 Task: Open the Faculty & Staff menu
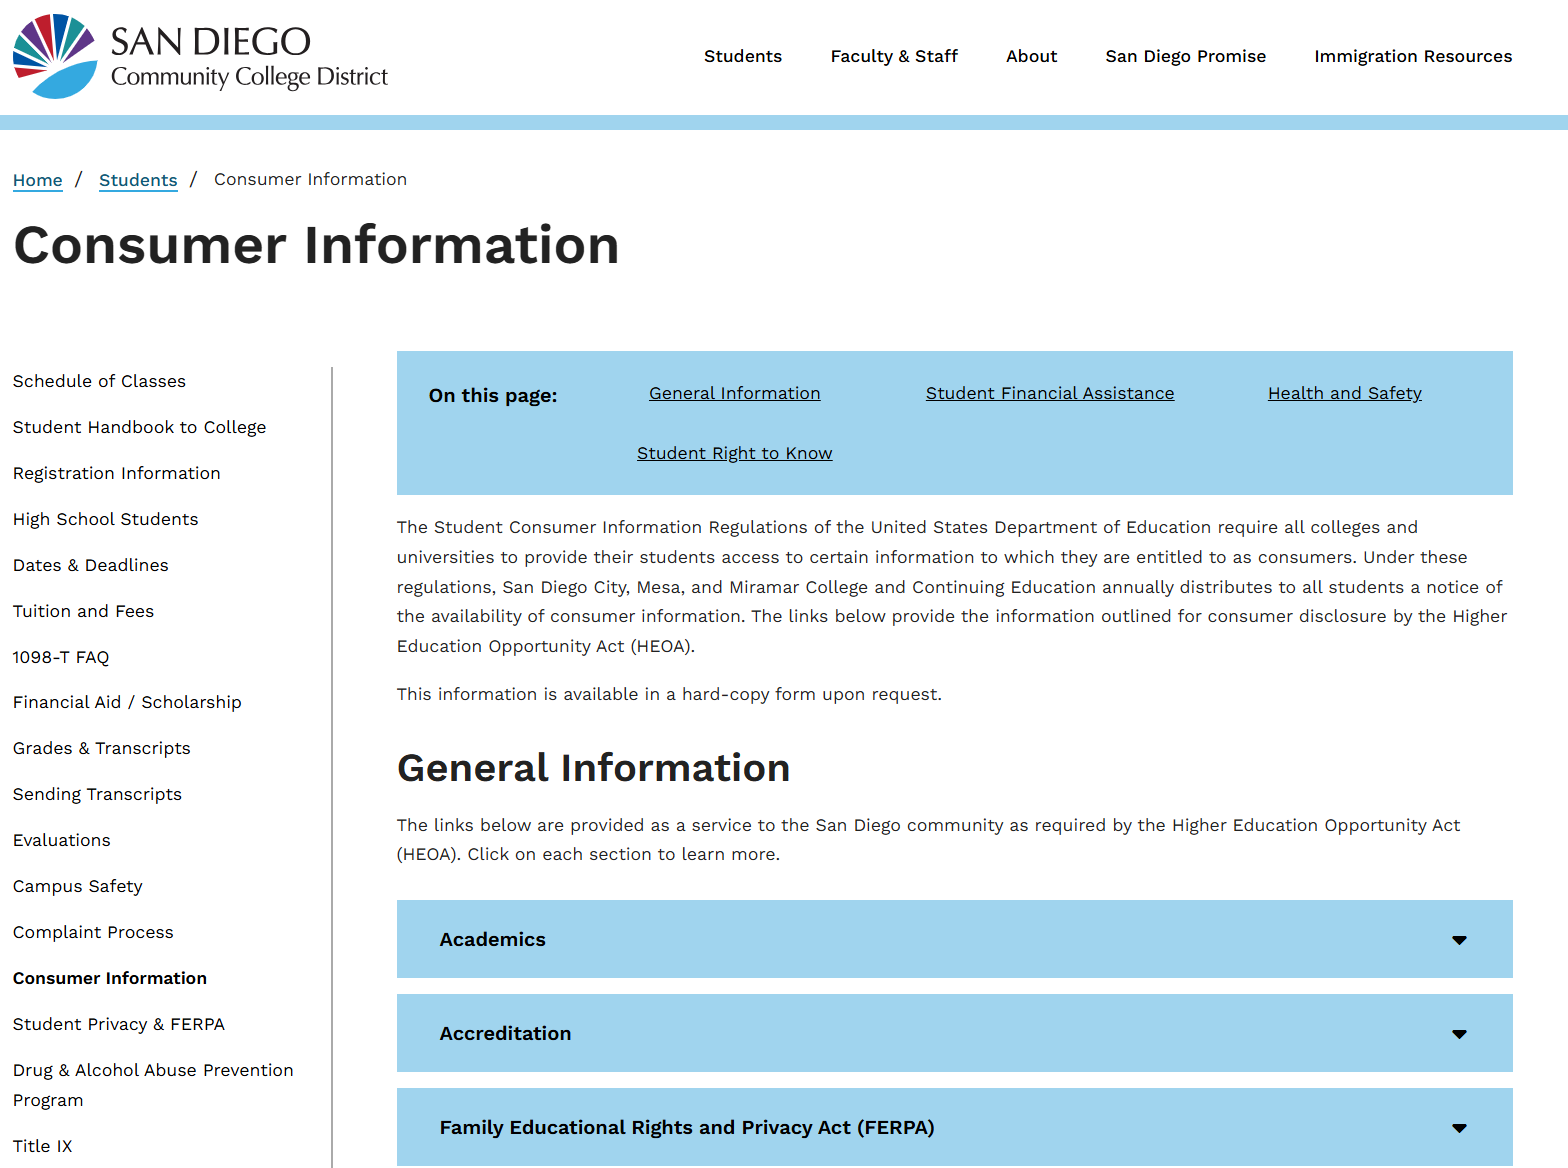(894, 56)
